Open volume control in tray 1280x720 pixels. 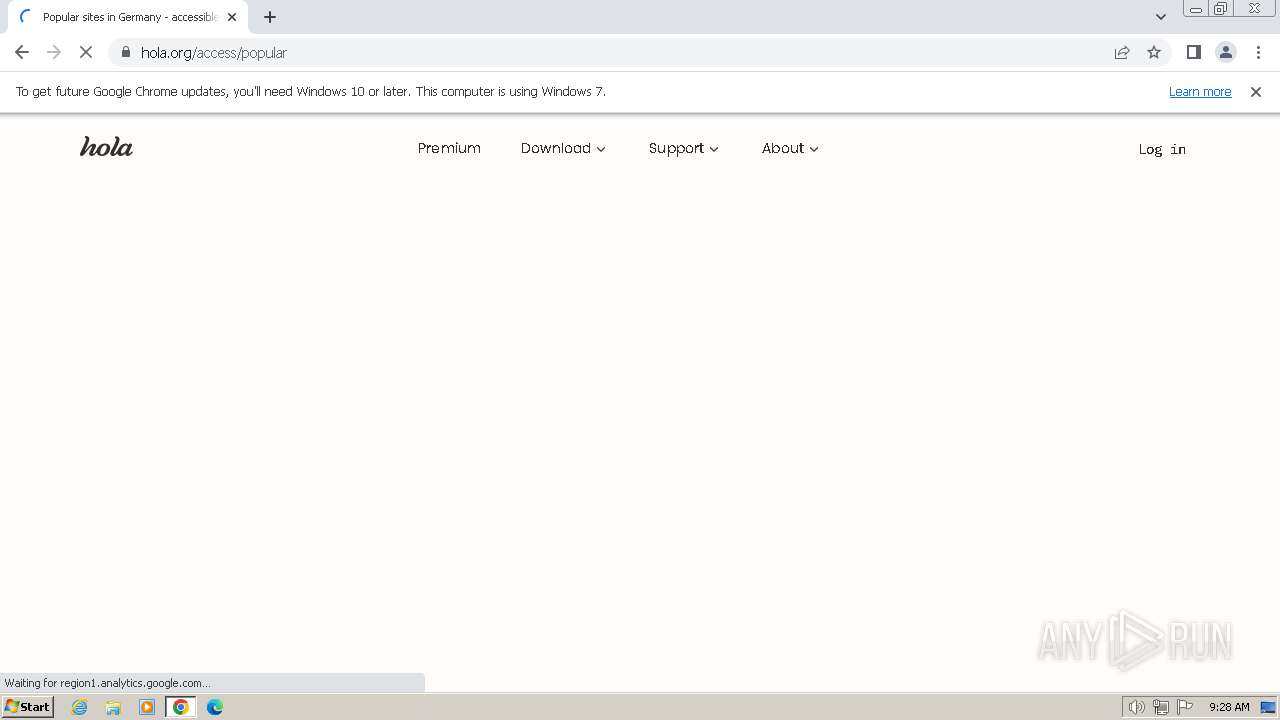(x=1136, y=707)
